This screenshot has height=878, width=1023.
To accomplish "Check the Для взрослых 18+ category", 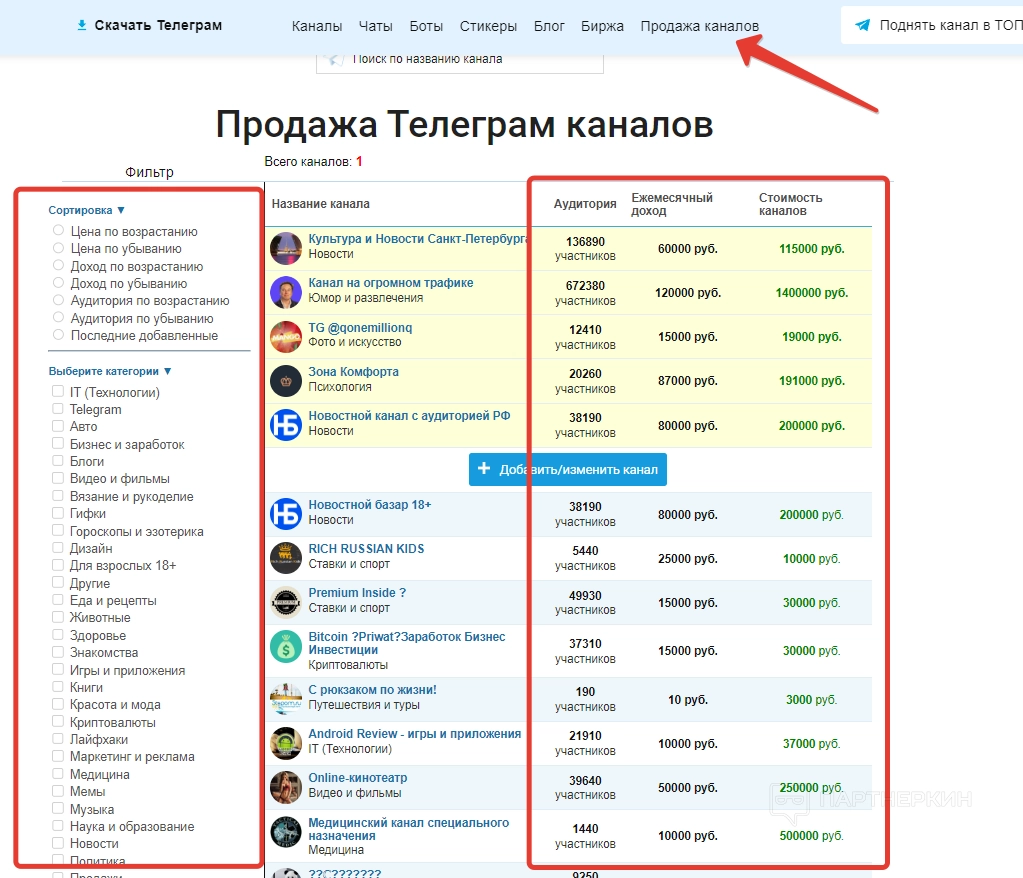I will coord(57,564).
